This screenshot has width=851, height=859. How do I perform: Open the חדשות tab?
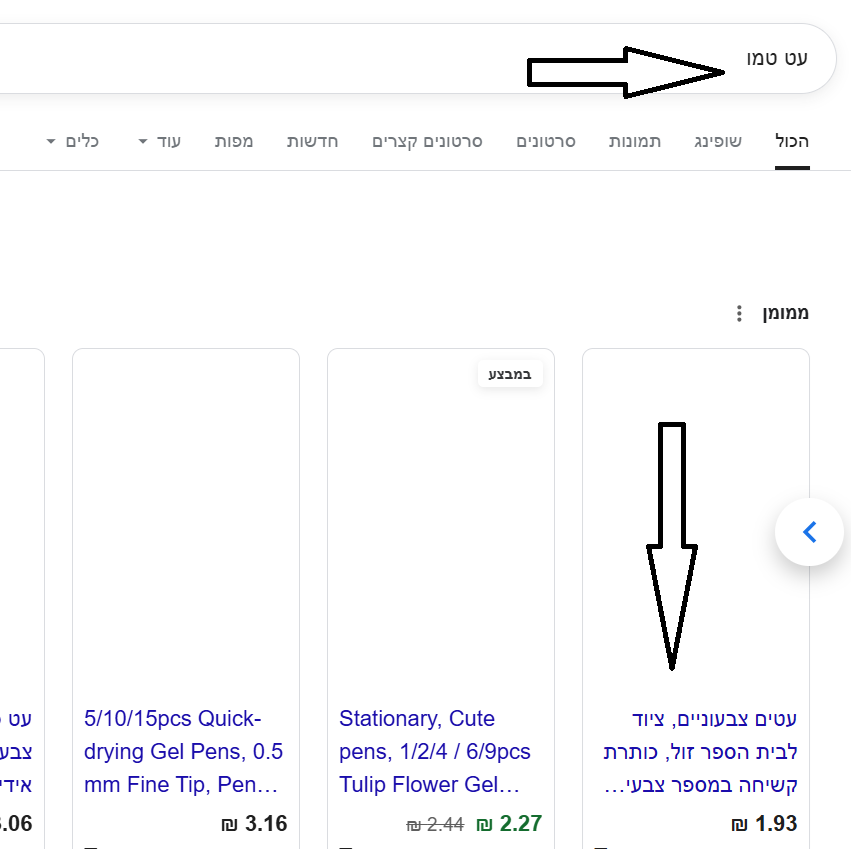click(x=313, y=141)
